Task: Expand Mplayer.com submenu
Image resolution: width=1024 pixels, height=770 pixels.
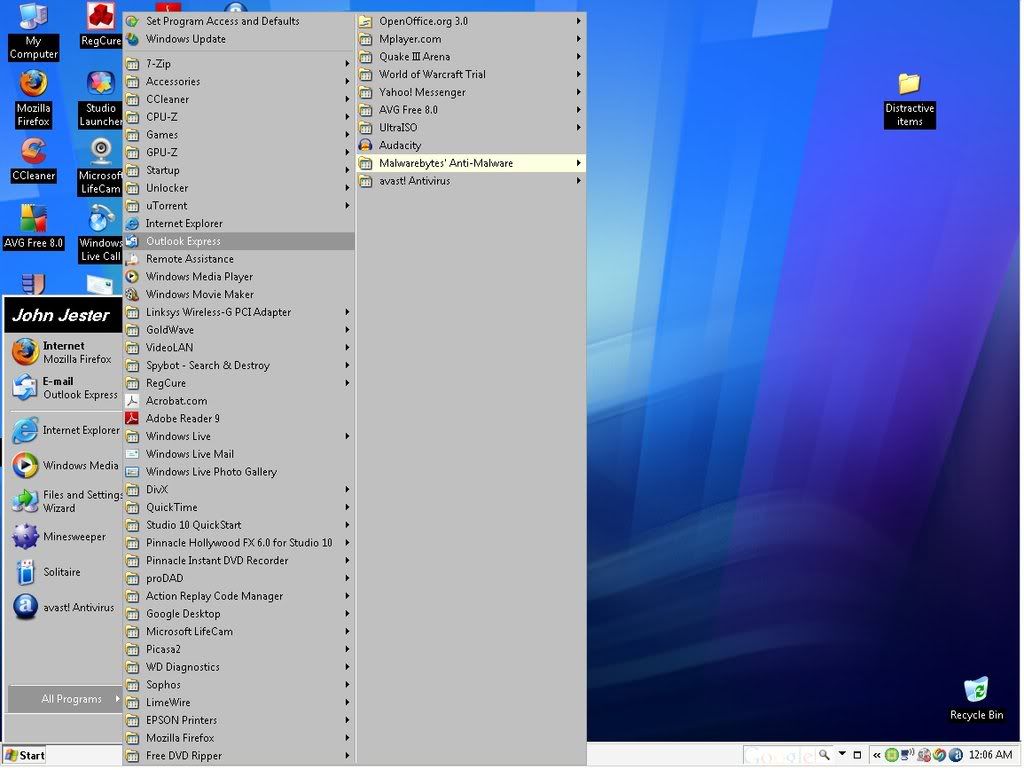Action: [471, 39]
